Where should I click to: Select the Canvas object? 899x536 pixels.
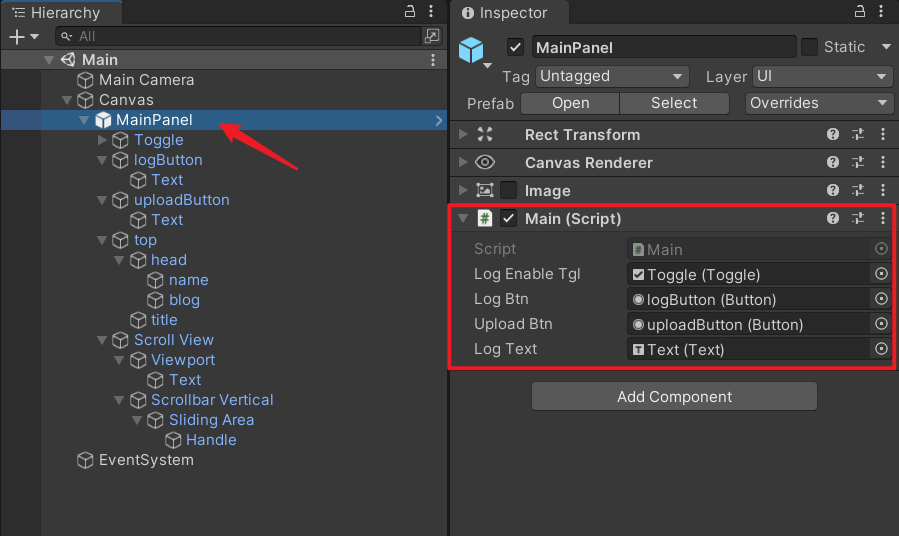pos(126,100)
